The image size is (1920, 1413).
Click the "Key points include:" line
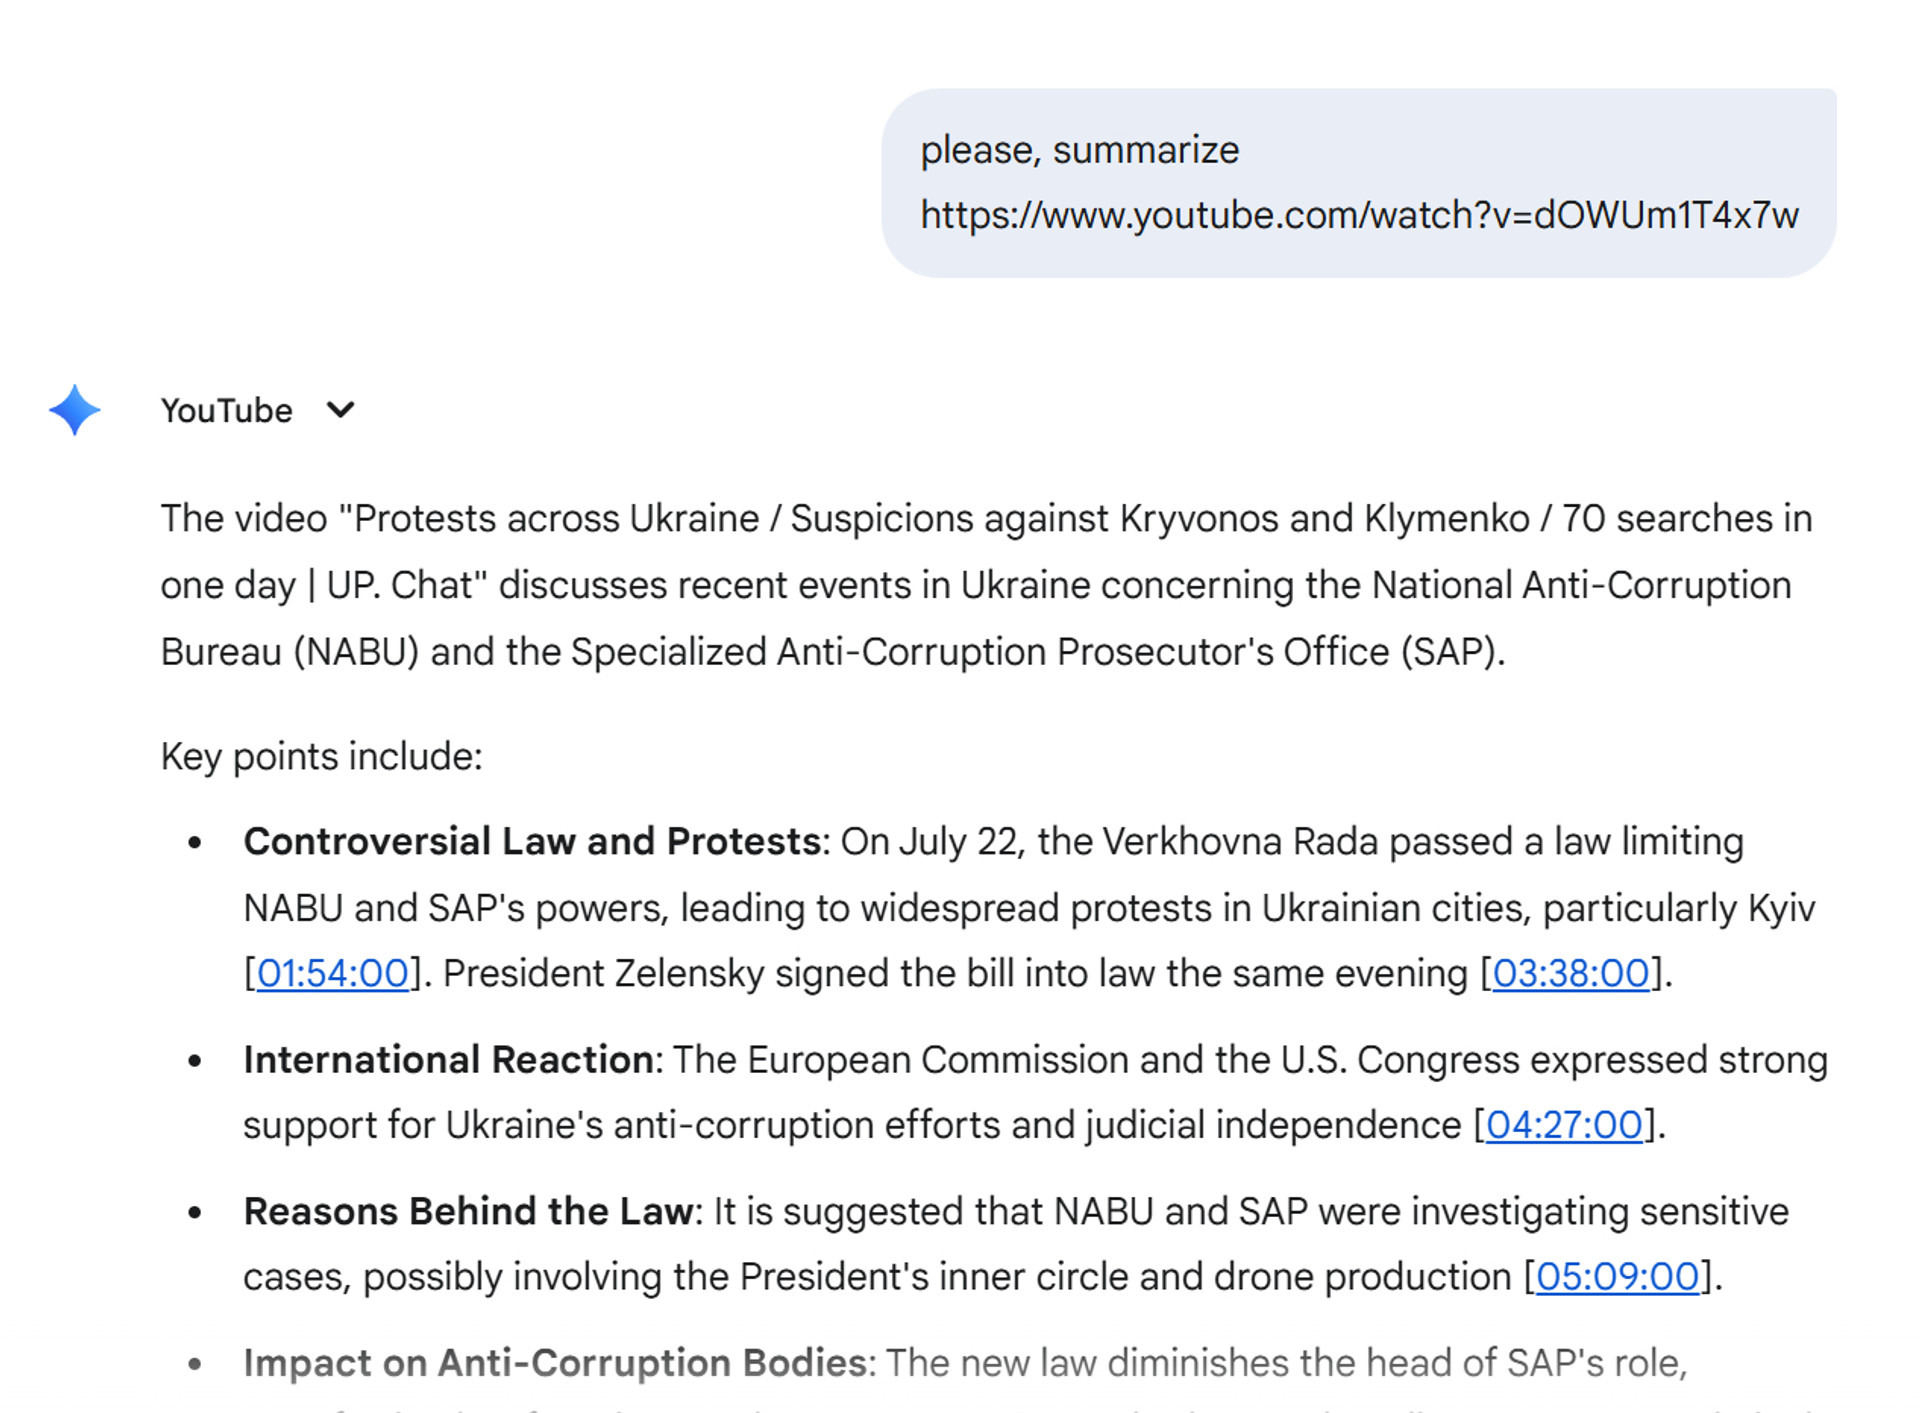coord(321,756)
